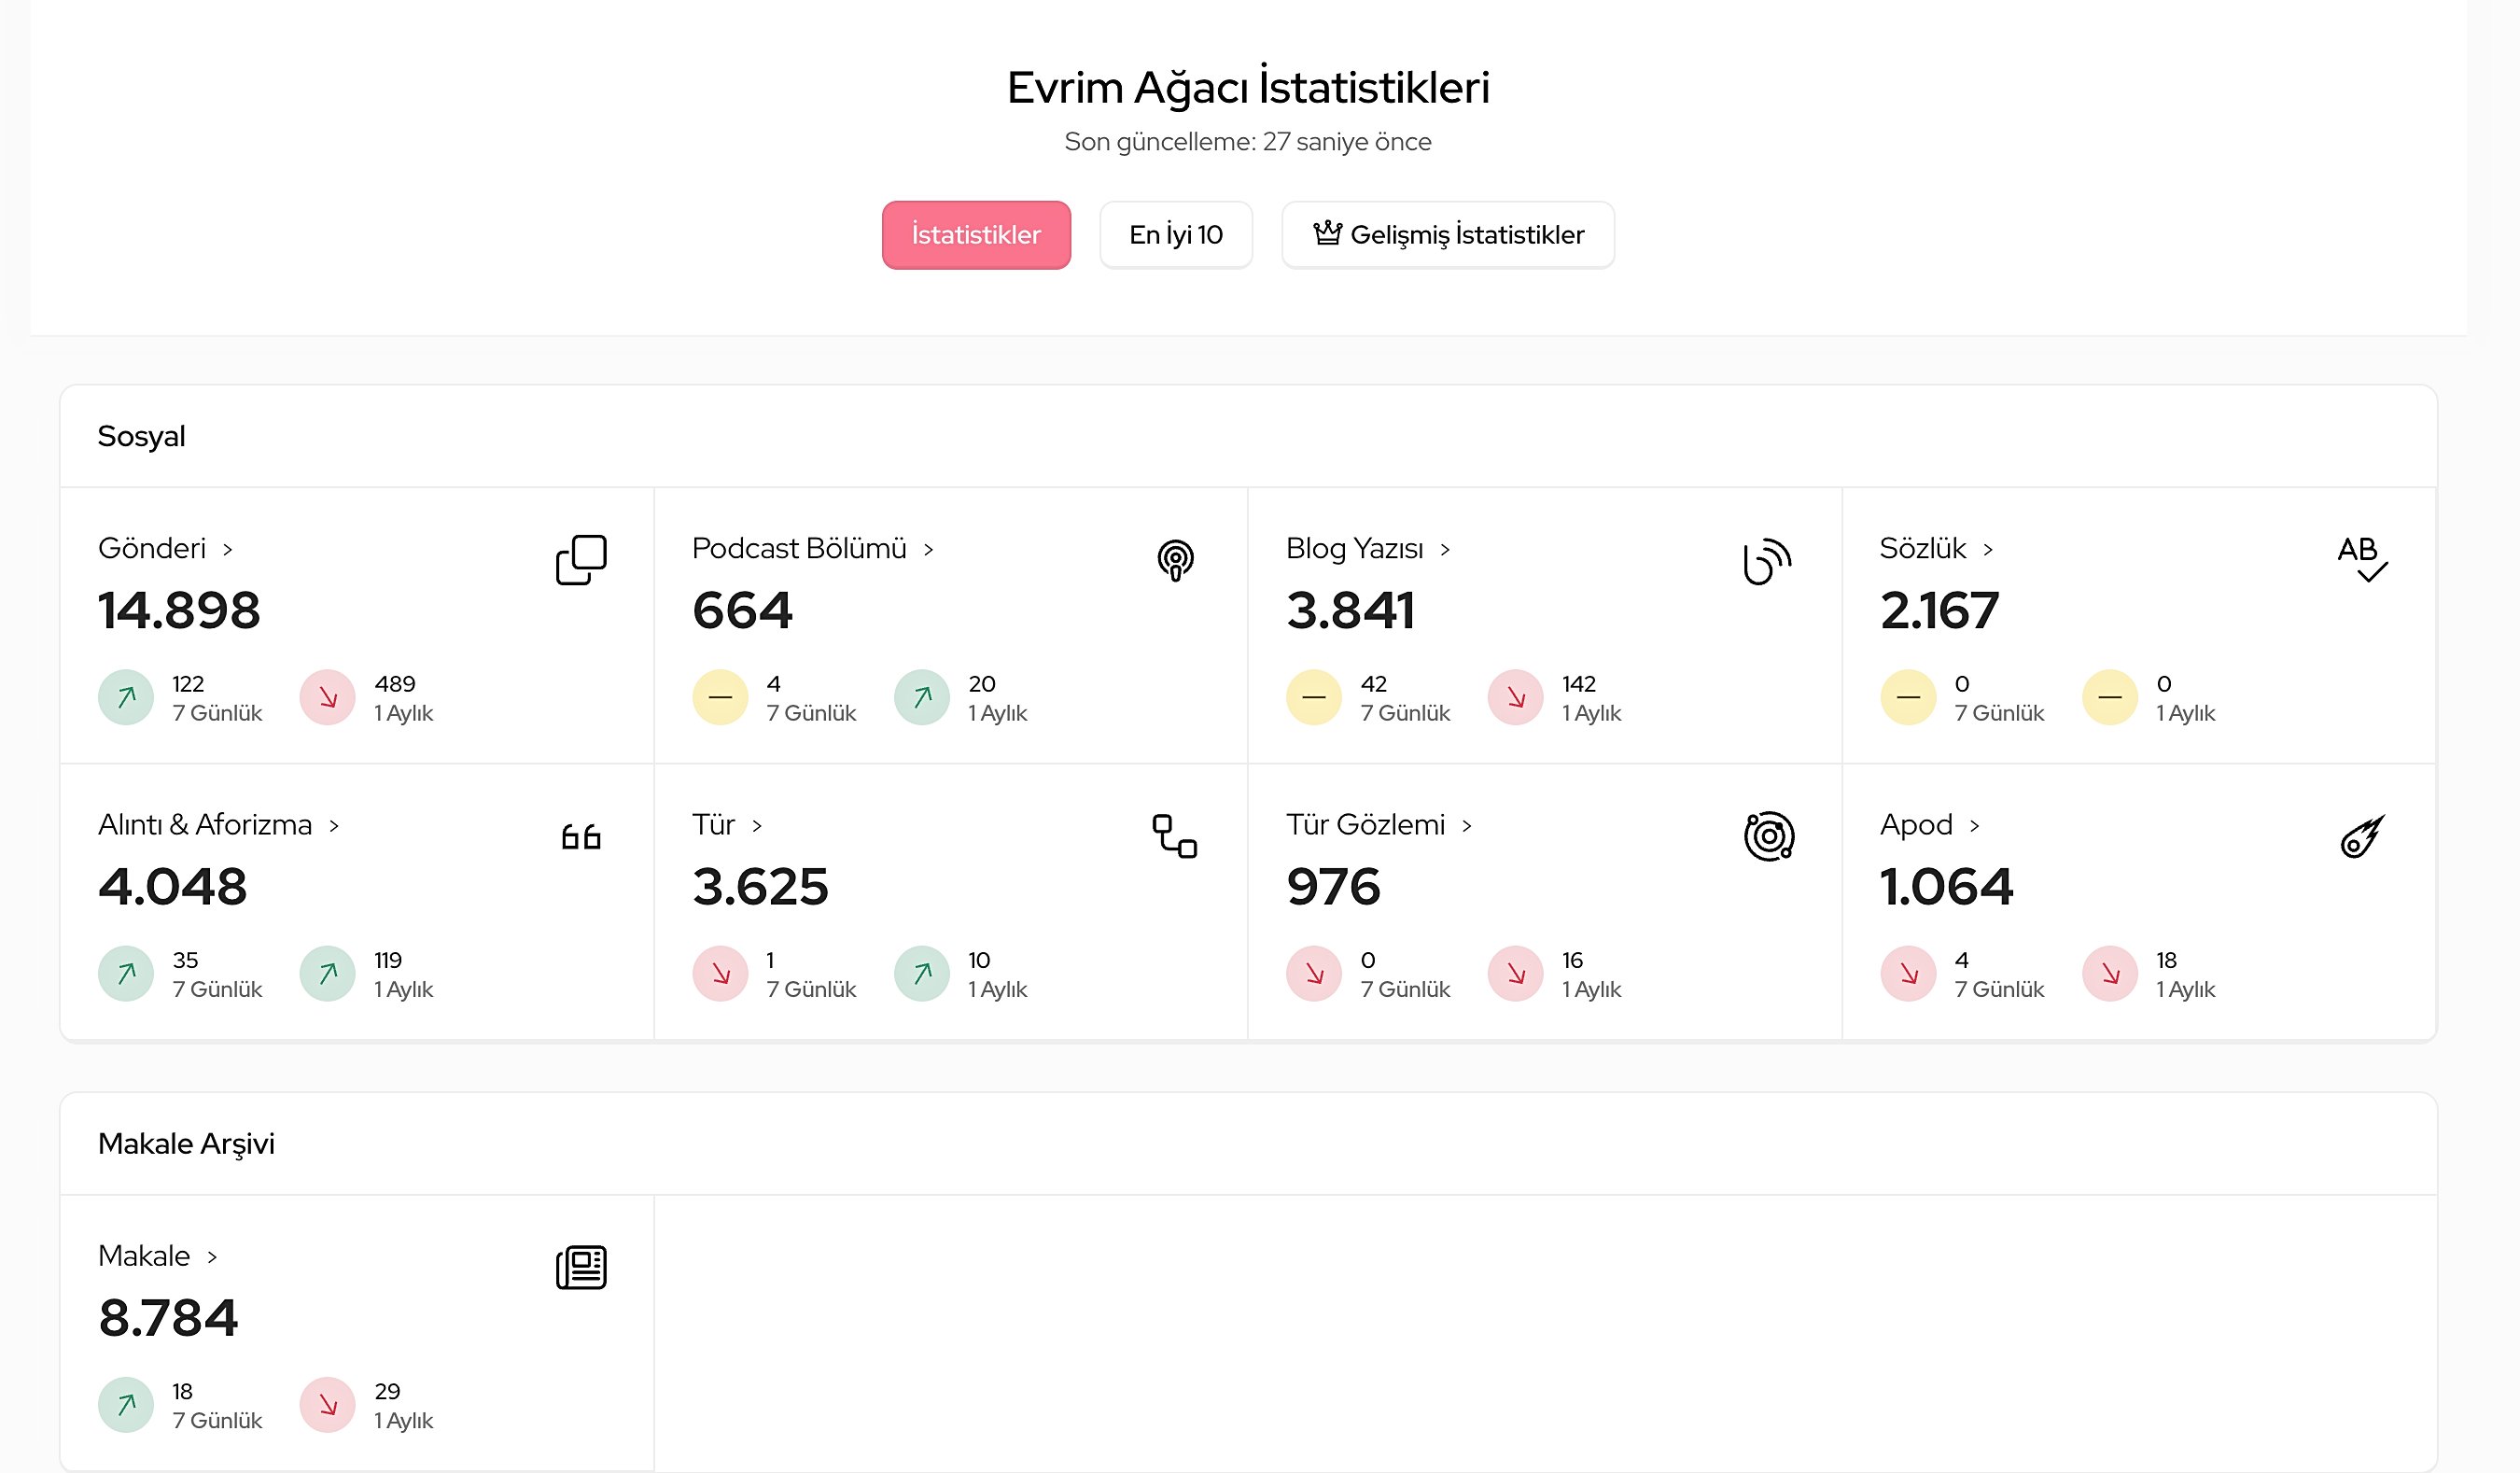2520x1473 pixels.
Task: Click the Apod comet icon
Action: 2362,836
